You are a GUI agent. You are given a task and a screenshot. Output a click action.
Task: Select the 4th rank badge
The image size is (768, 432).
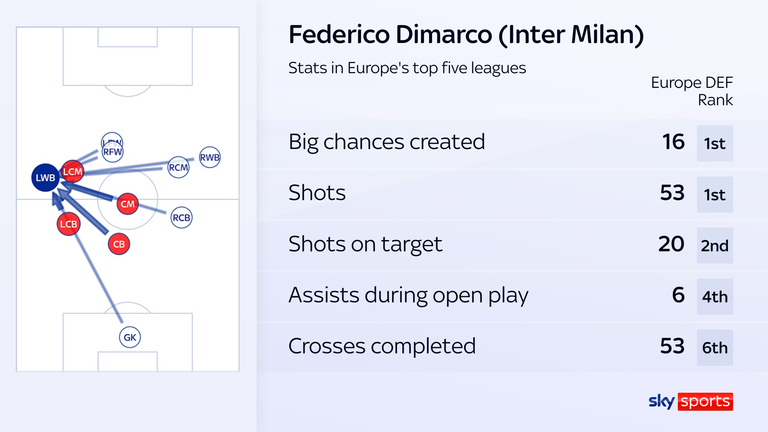point(715,296)
